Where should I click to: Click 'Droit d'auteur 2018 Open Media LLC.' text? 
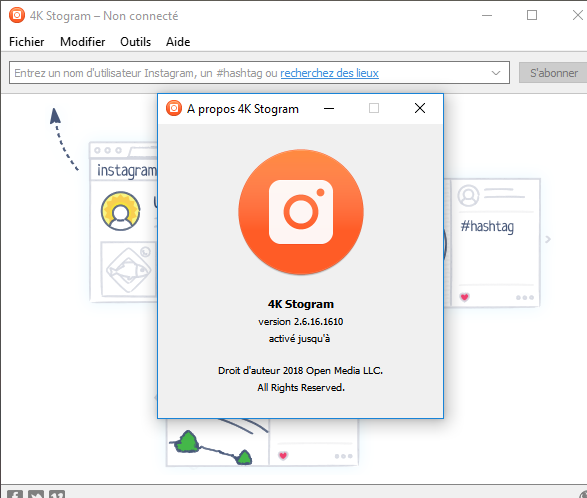(301, 371)
